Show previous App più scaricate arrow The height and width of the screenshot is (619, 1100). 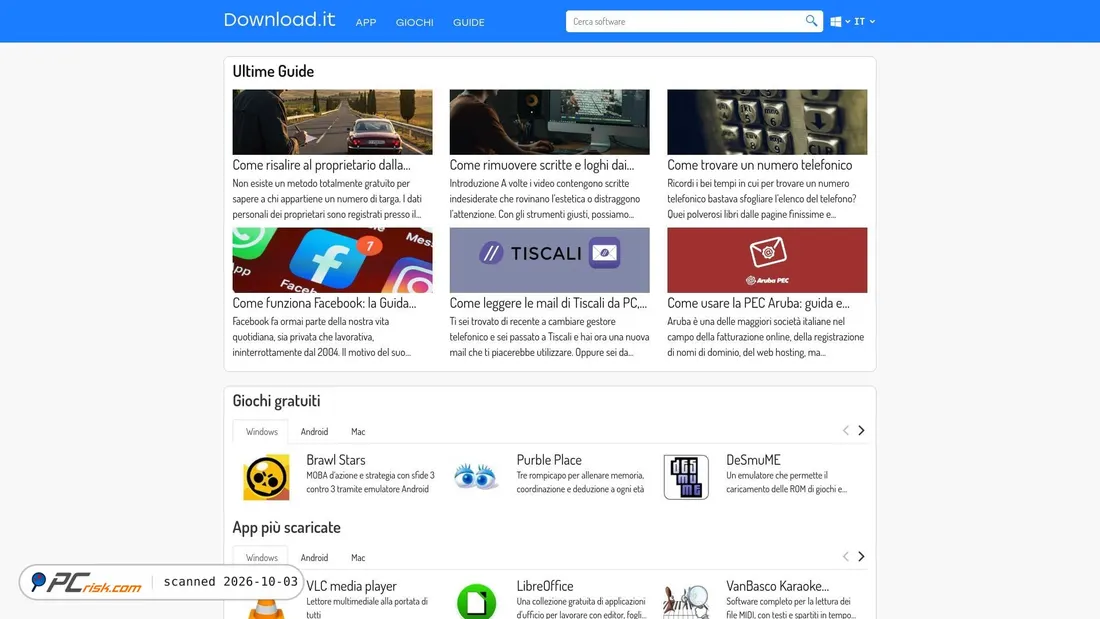pyautogui.click(x=845, y=557)
